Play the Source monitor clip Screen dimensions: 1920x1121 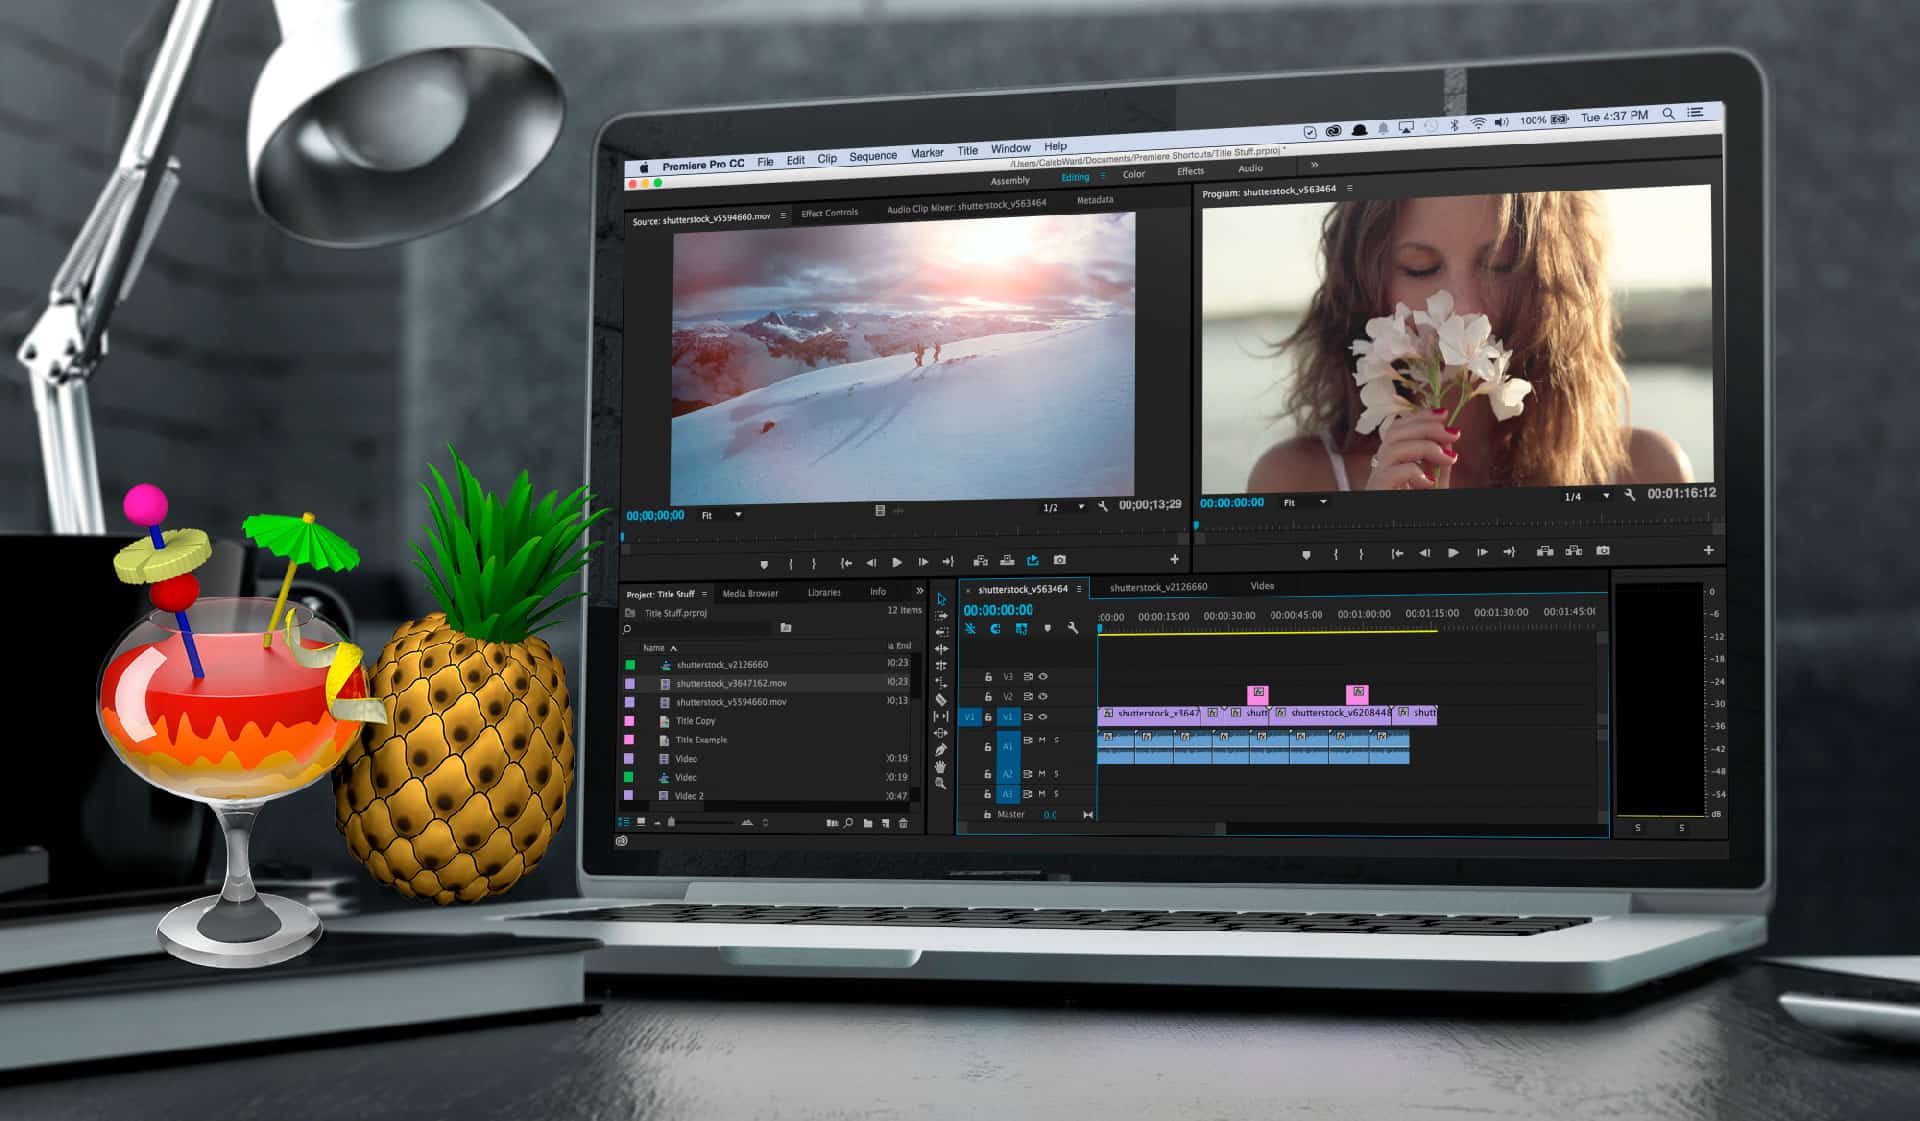tap(897, 562)
